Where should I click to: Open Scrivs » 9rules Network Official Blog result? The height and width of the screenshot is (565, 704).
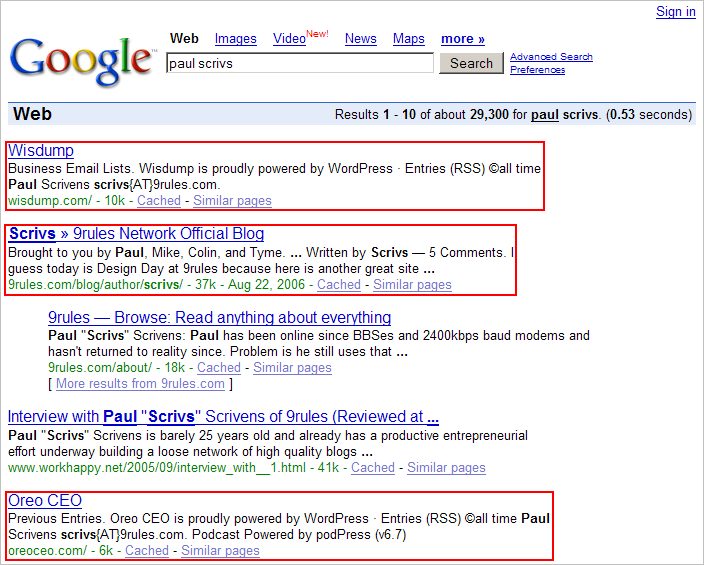136,234
